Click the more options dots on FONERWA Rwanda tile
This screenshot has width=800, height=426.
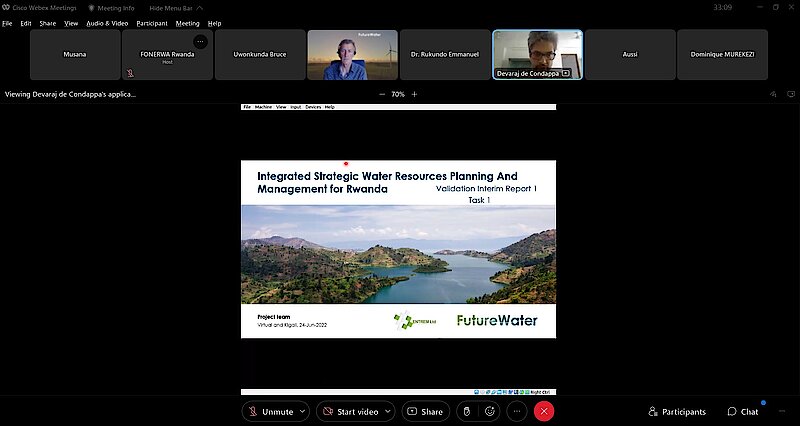[200, 42]
